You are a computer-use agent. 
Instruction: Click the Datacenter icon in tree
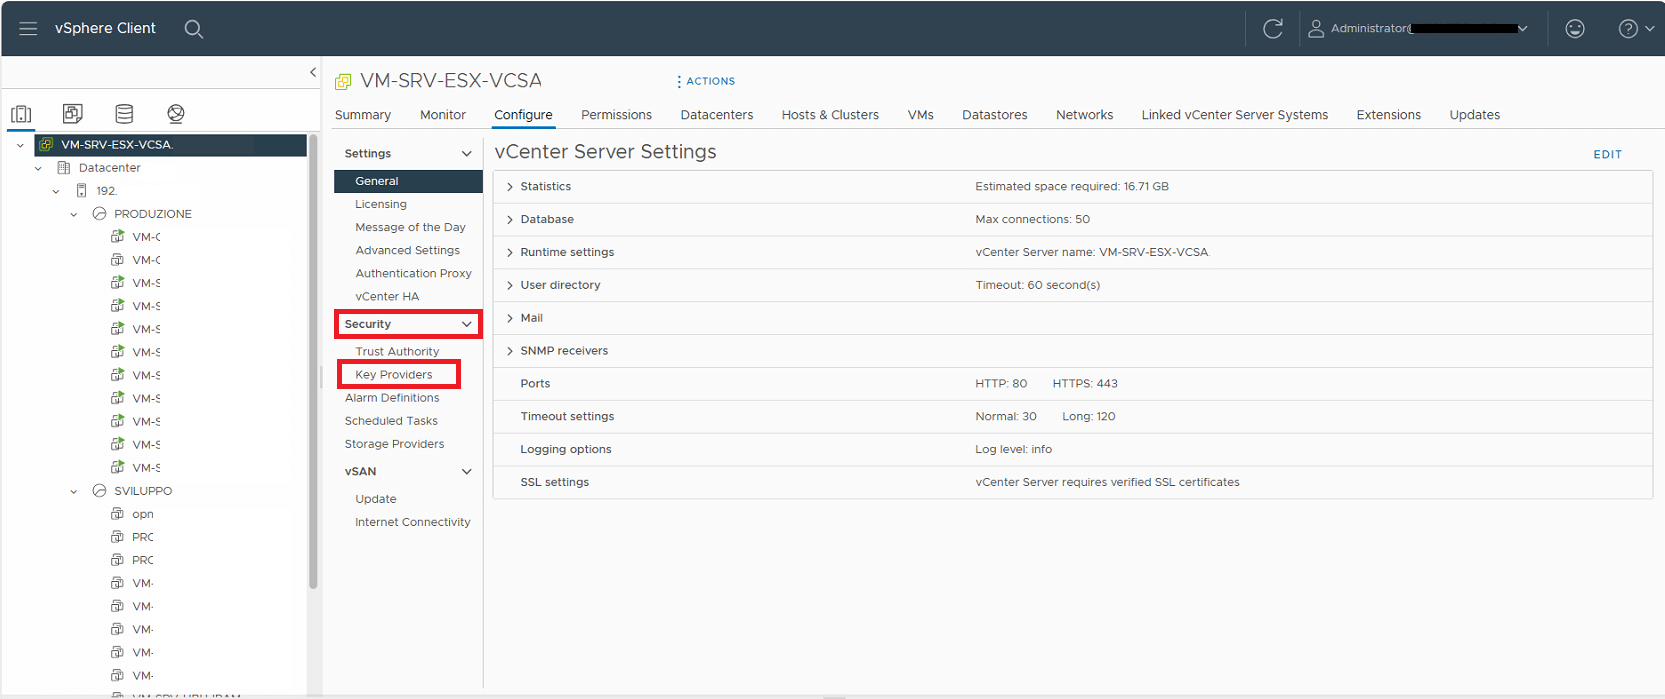(x=64, y=168)
